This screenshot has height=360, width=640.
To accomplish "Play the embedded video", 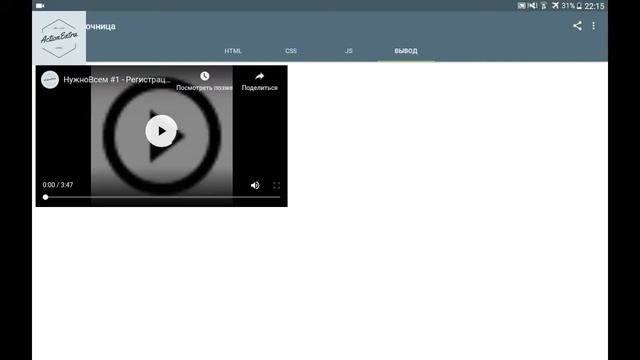I will [x=161, y=131].
